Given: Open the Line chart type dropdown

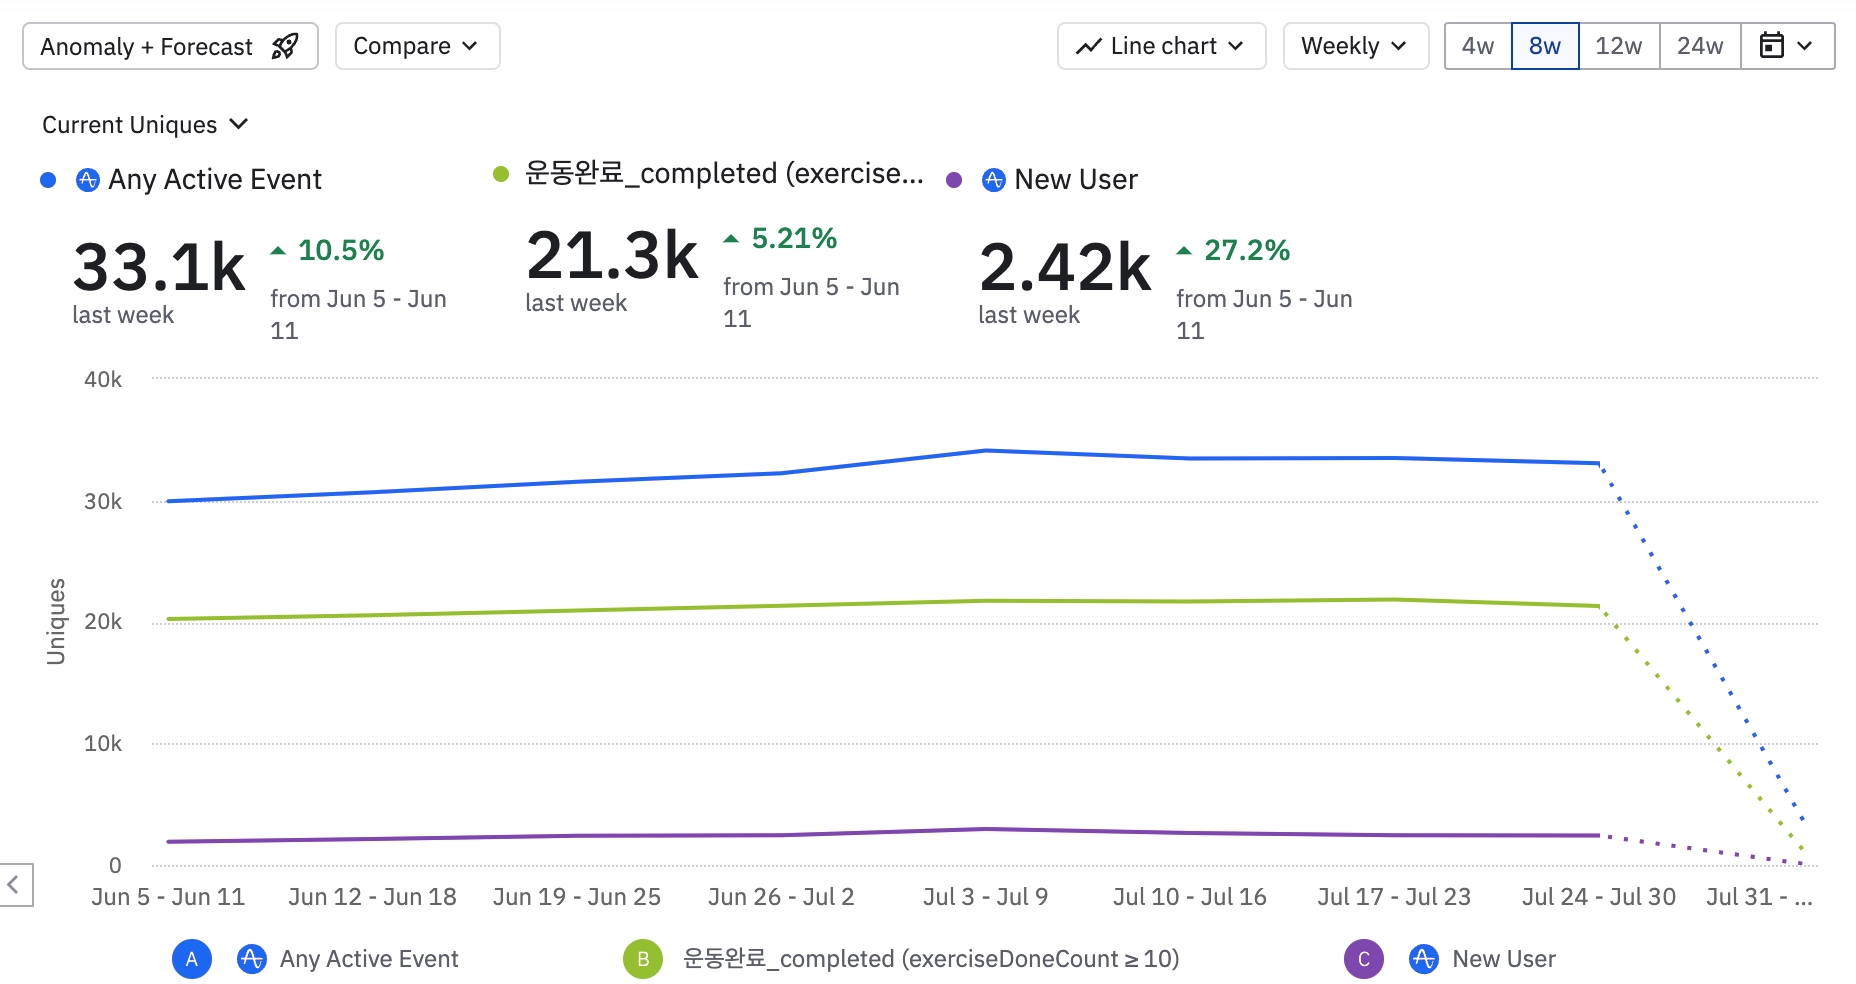Looking at the screenshot, I should pyautogui.click(x=1162, y=46).
